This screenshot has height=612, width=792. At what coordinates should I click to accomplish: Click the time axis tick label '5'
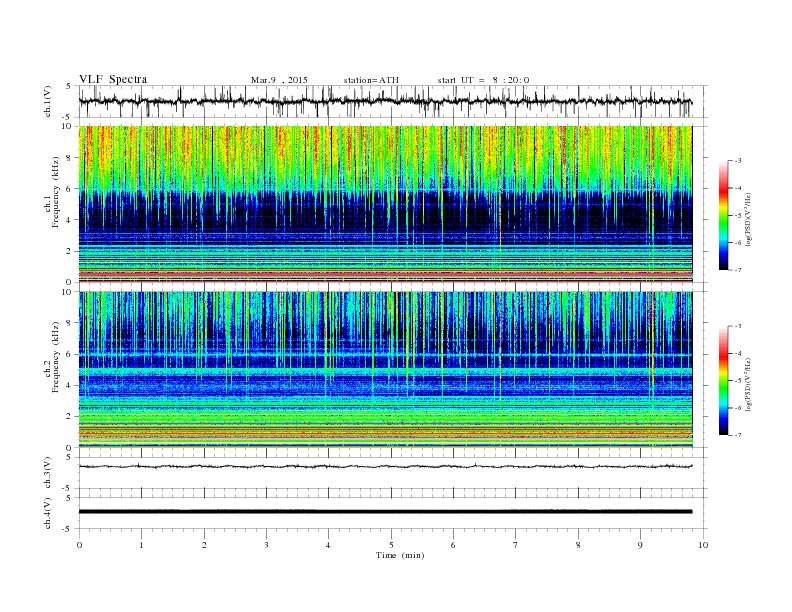(391, 545)
